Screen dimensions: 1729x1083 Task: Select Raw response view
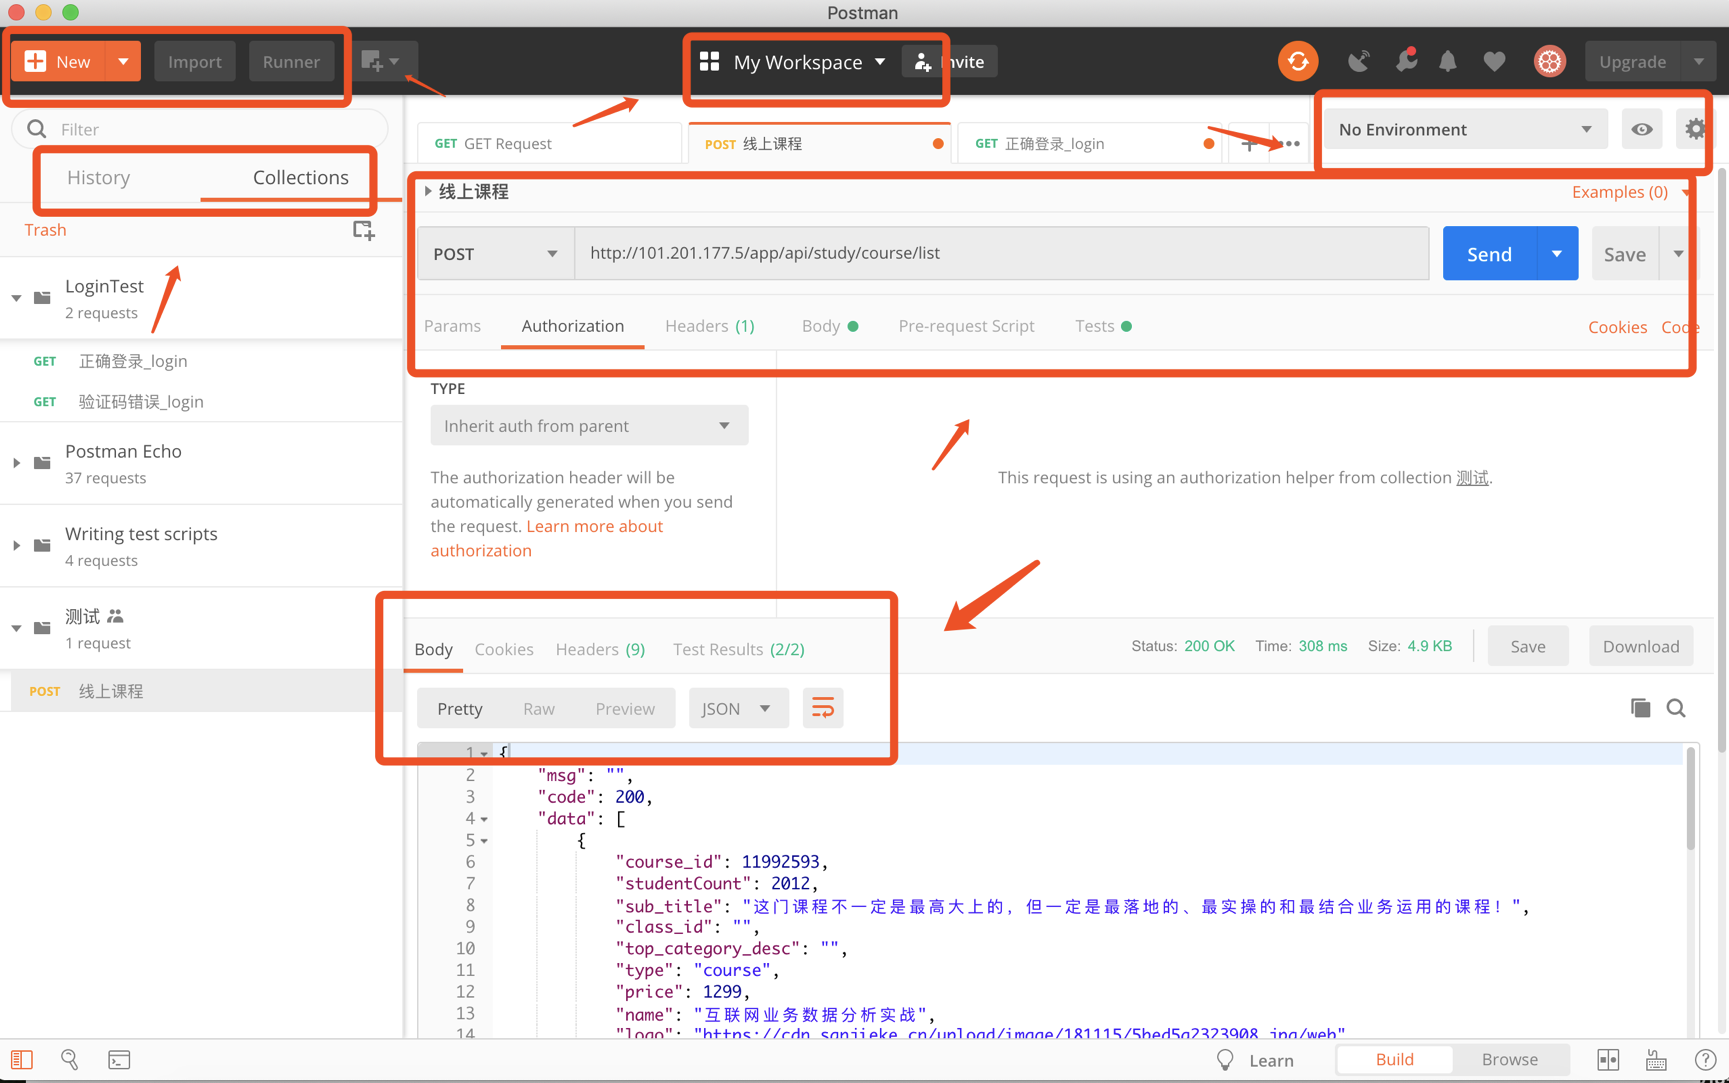click(538, 709)
